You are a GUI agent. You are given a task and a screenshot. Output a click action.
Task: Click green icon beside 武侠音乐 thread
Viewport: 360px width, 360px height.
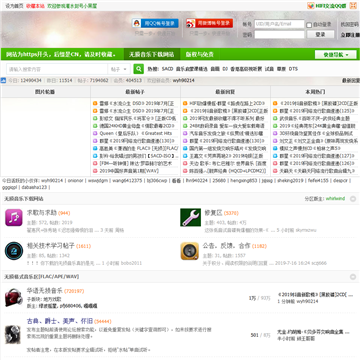275,118
